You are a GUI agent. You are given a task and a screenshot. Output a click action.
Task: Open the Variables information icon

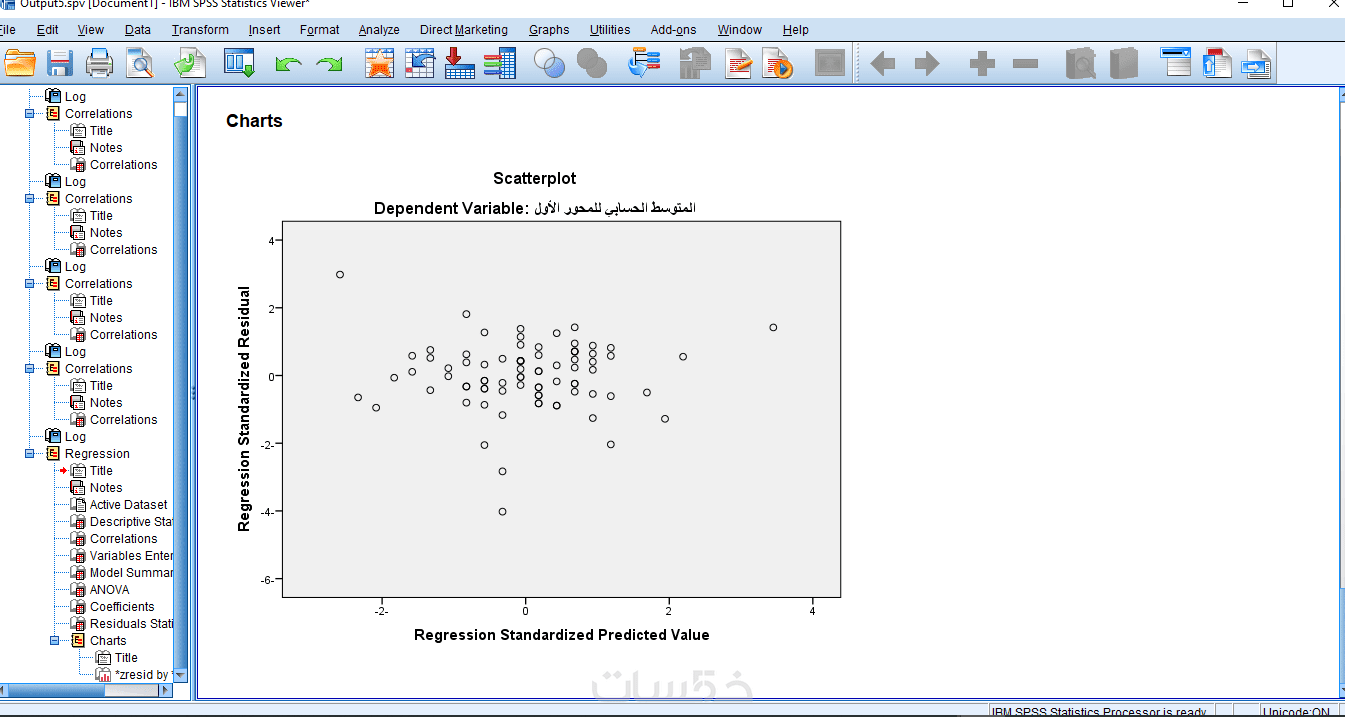499,65
